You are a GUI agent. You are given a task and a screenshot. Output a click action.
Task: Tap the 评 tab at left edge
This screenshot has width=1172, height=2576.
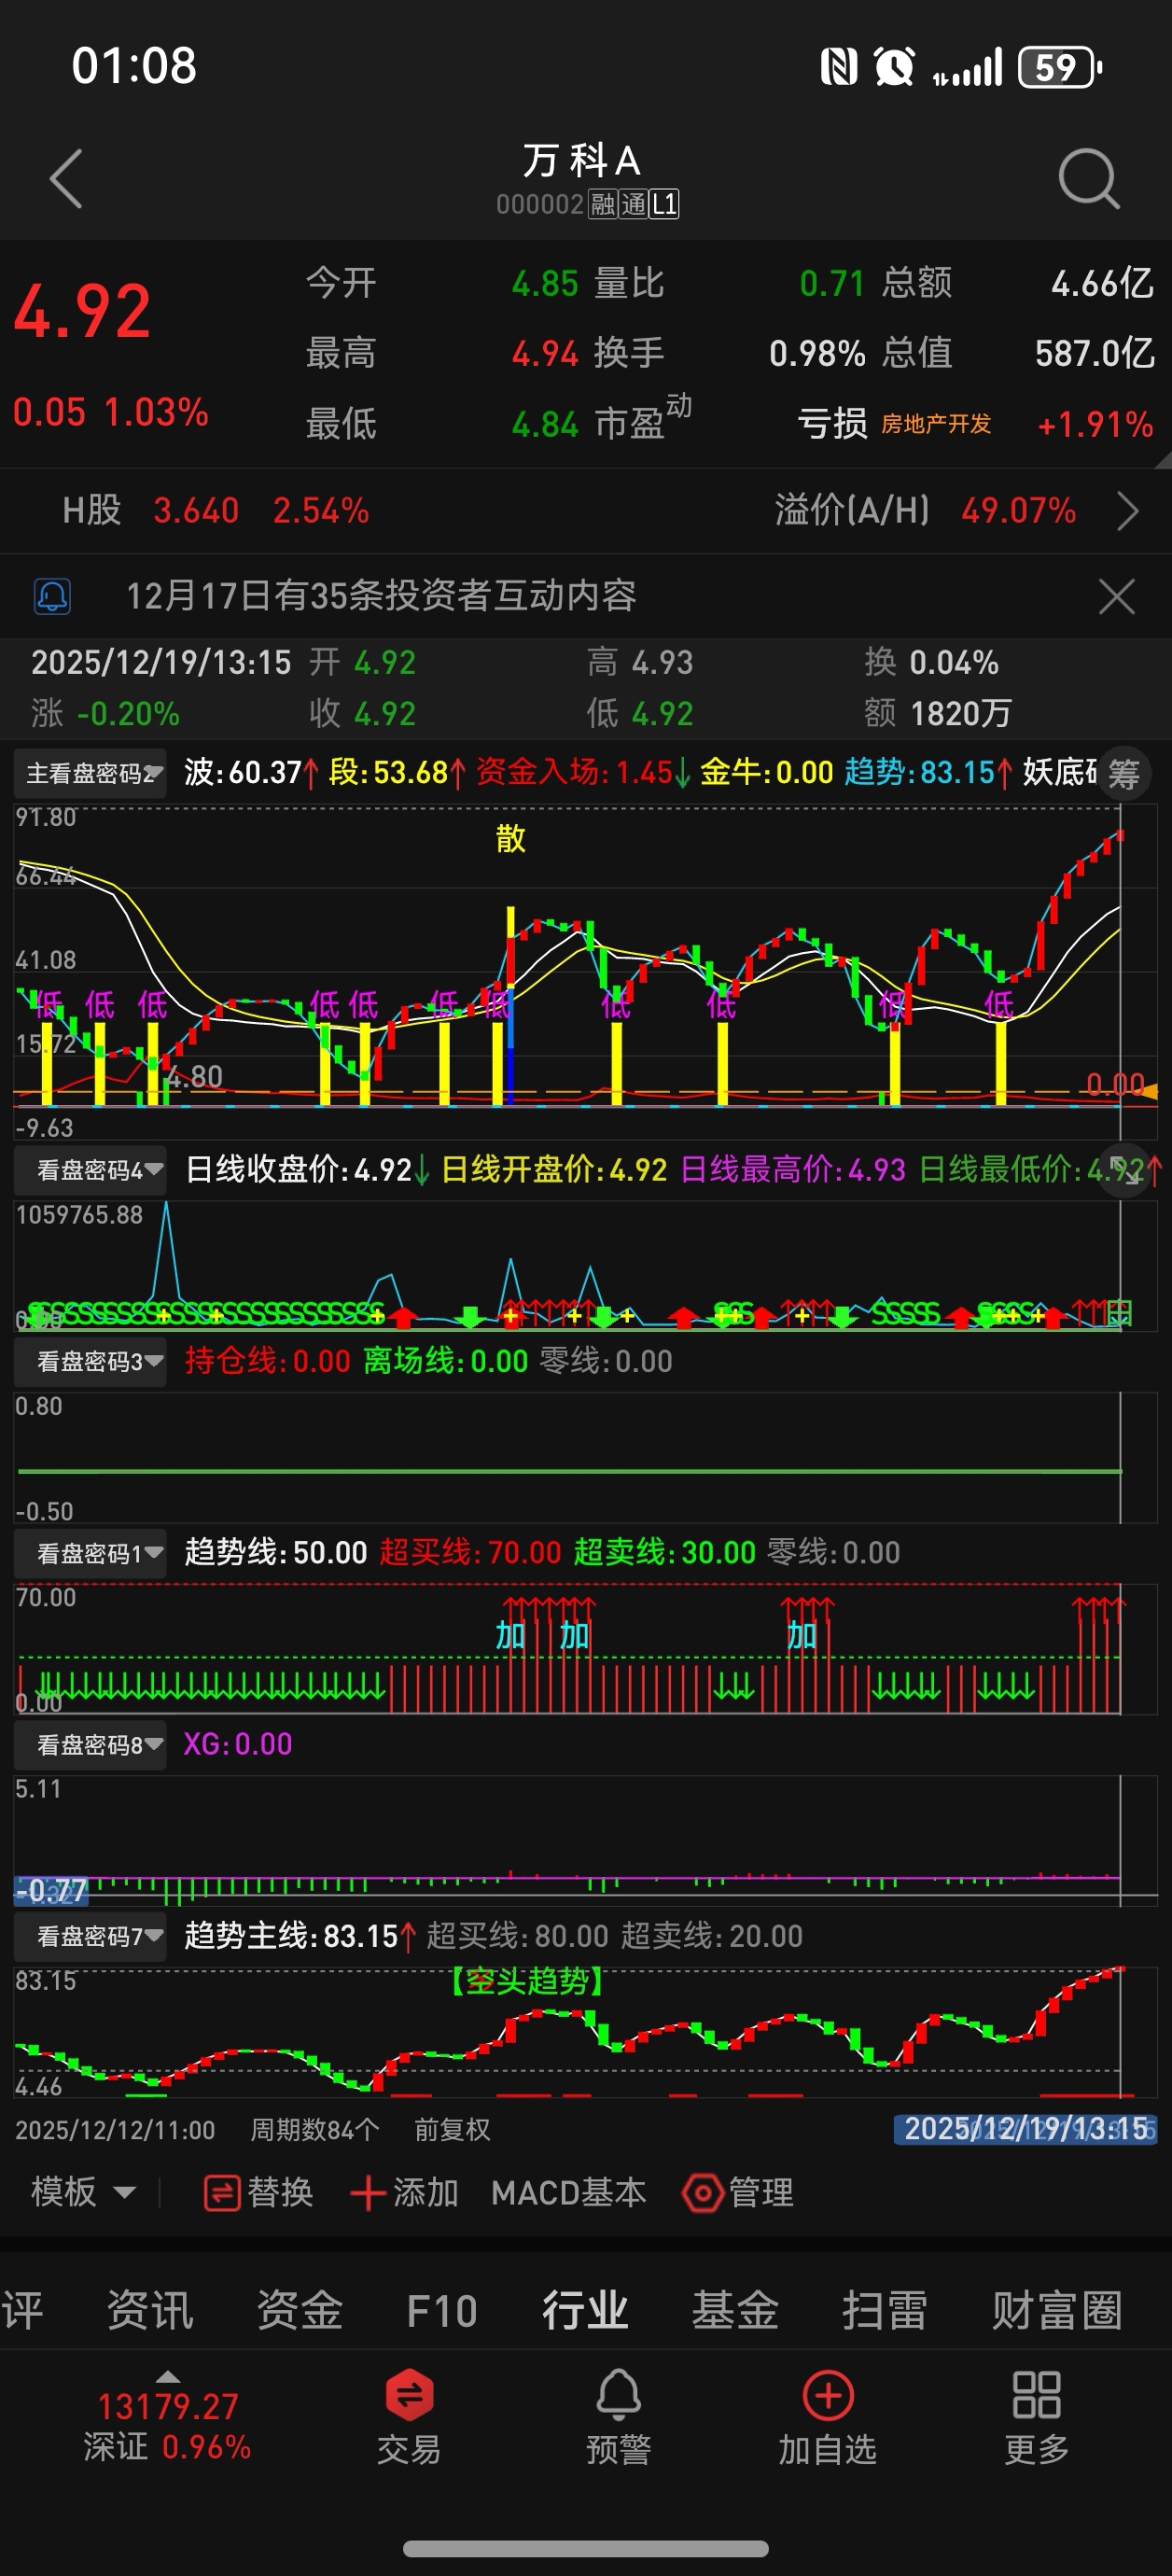[22, 2310]
